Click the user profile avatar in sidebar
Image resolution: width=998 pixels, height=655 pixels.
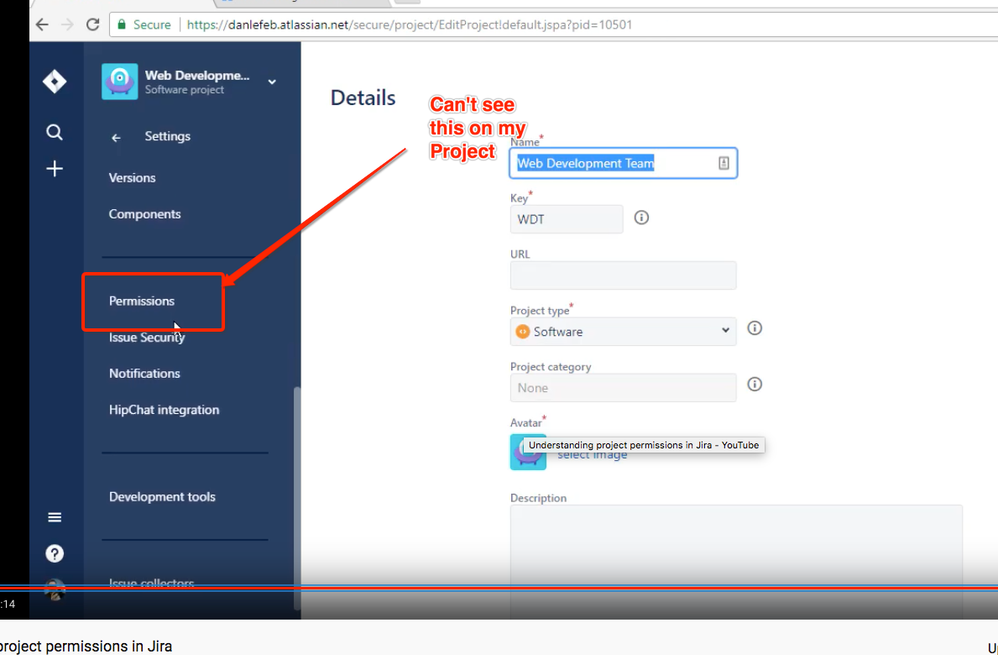coord(55,590)
